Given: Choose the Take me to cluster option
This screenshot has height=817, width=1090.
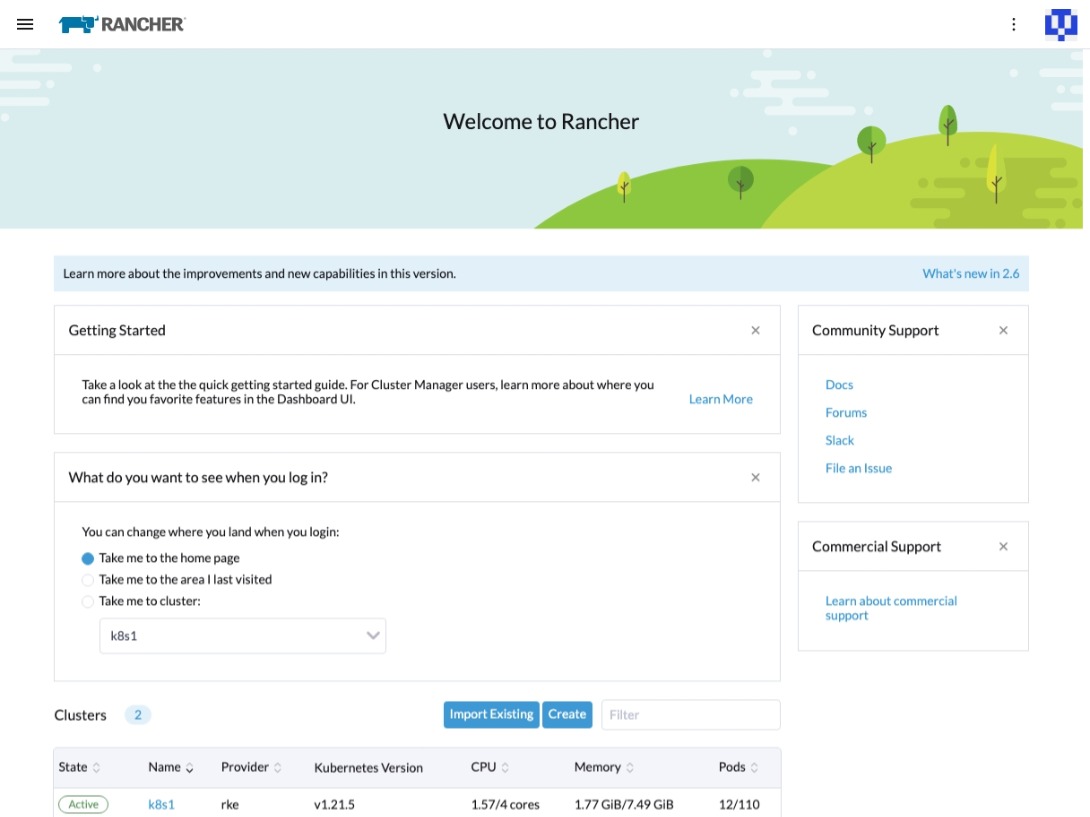Looking at the screenshot, I should pyautogui.click(x=88, y=601).
